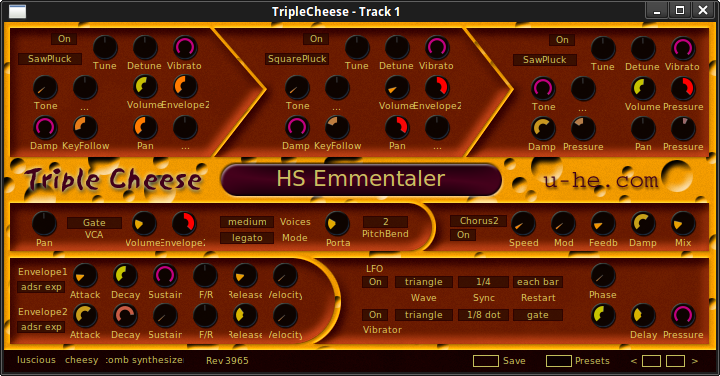Go to the next preset with the arrow
The image size is (720, 376).
[695, 361]
